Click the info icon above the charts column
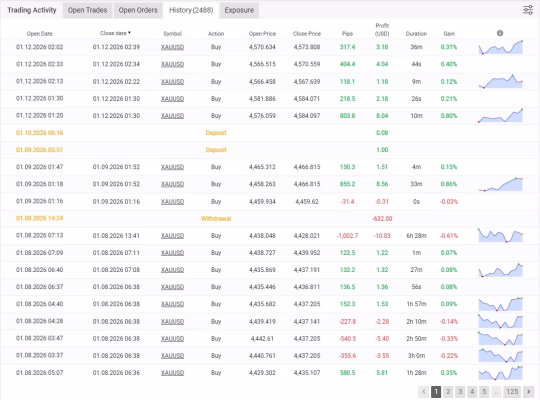This screenshot has width=540, height=400. click(x=500, y=33)
